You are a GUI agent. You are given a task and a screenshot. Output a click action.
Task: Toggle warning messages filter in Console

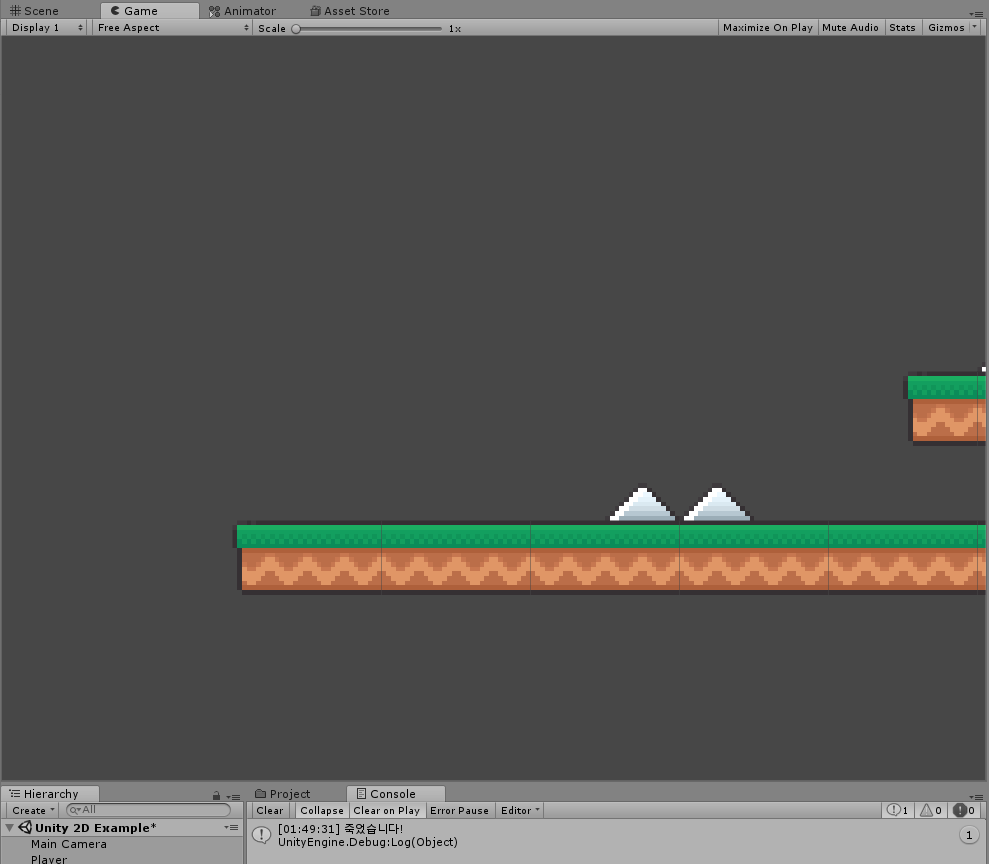931,810
